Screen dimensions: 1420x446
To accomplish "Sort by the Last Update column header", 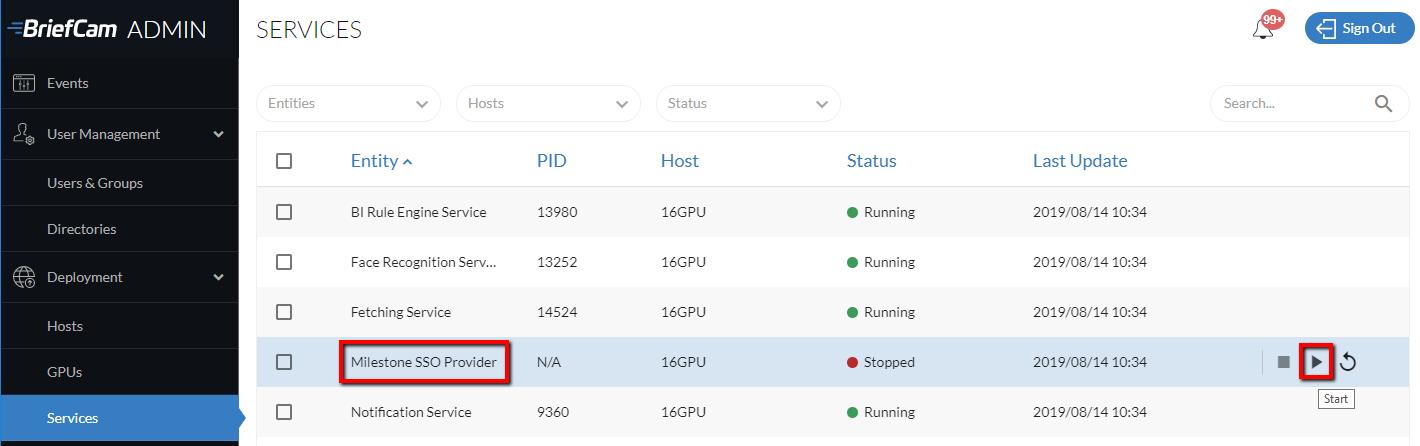I will coord(1080,161).
